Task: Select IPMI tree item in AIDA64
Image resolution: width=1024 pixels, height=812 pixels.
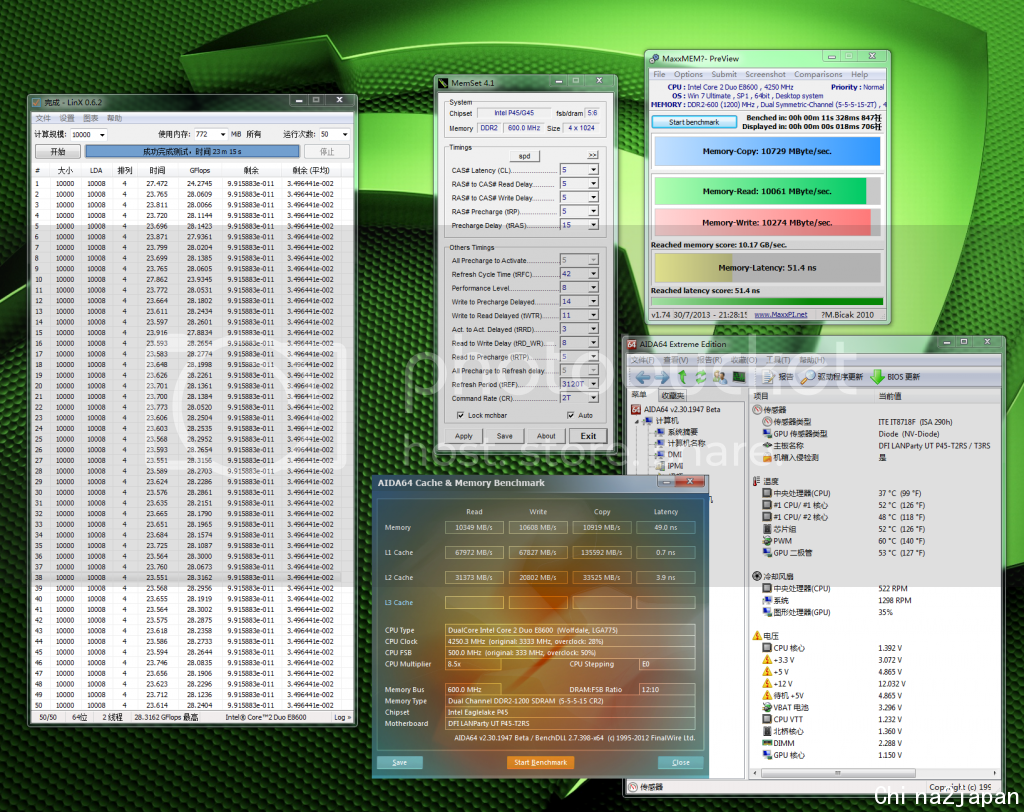Action: click(669, 465)
